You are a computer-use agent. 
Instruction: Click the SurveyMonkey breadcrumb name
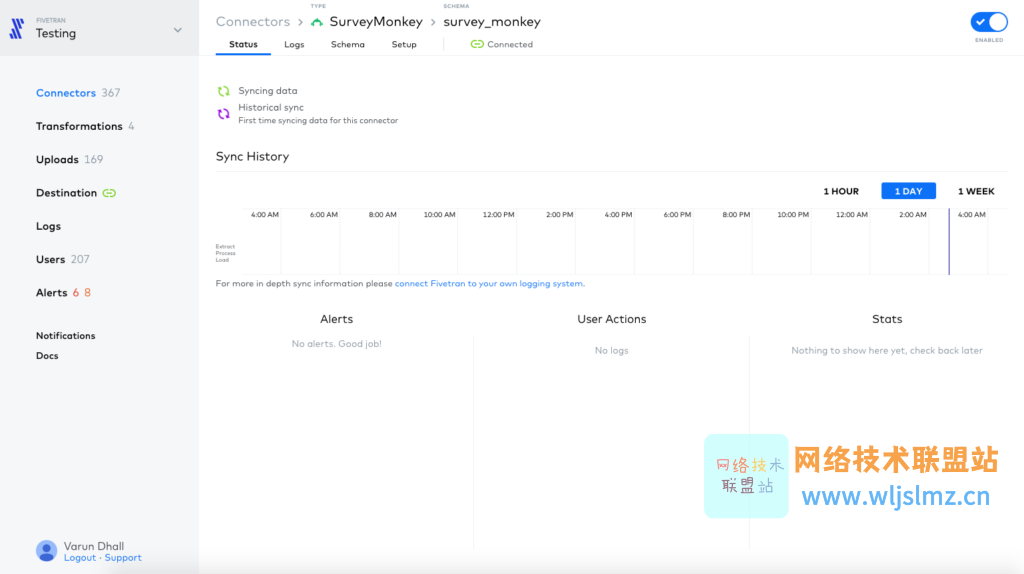coord(376,22)
